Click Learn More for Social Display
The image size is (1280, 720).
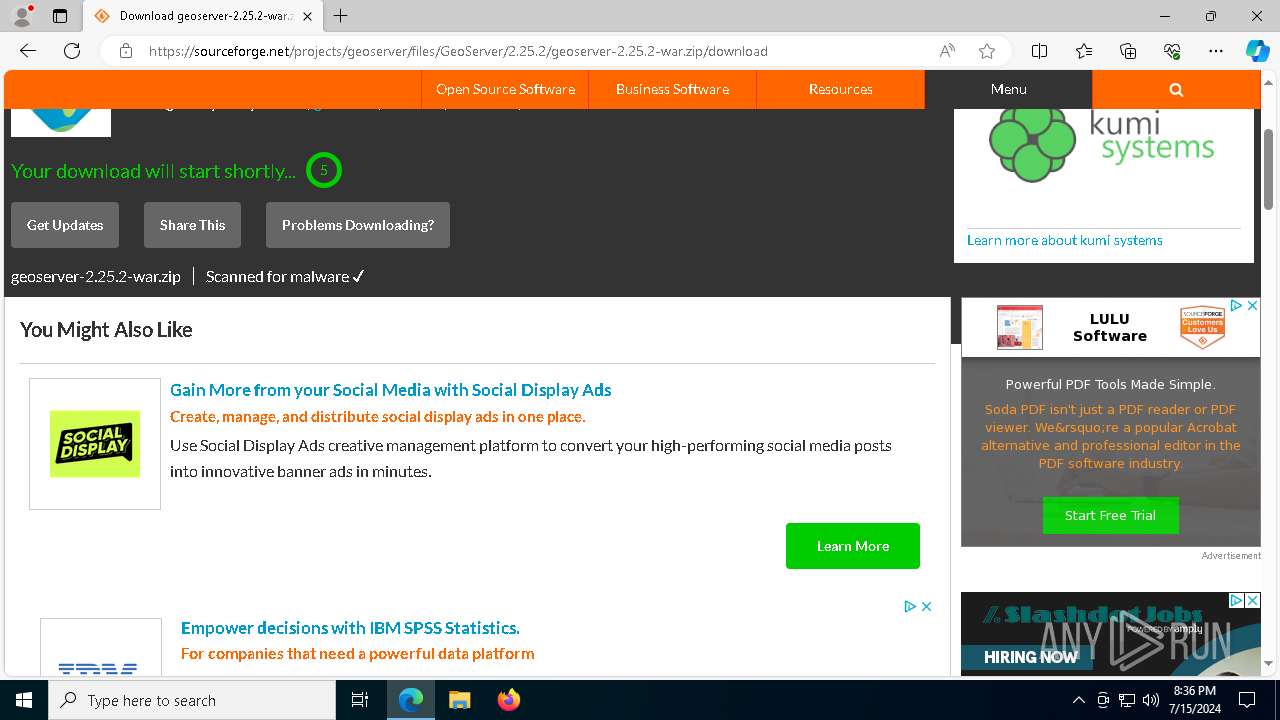(853, 546)
